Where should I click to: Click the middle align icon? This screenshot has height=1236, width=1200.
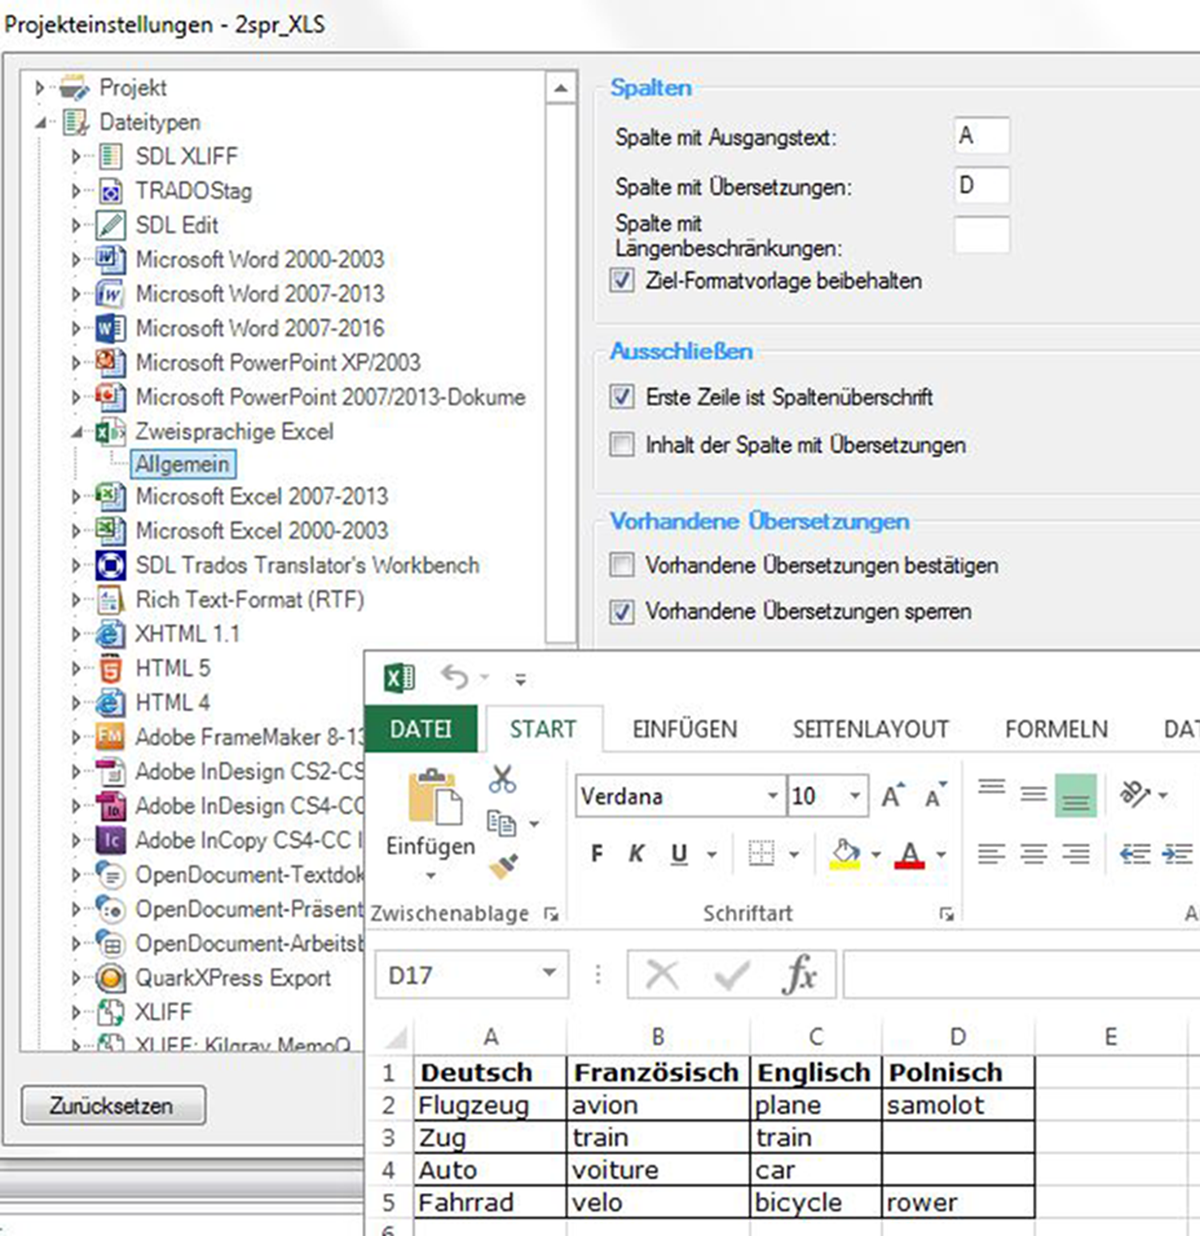pos(1034,795)
